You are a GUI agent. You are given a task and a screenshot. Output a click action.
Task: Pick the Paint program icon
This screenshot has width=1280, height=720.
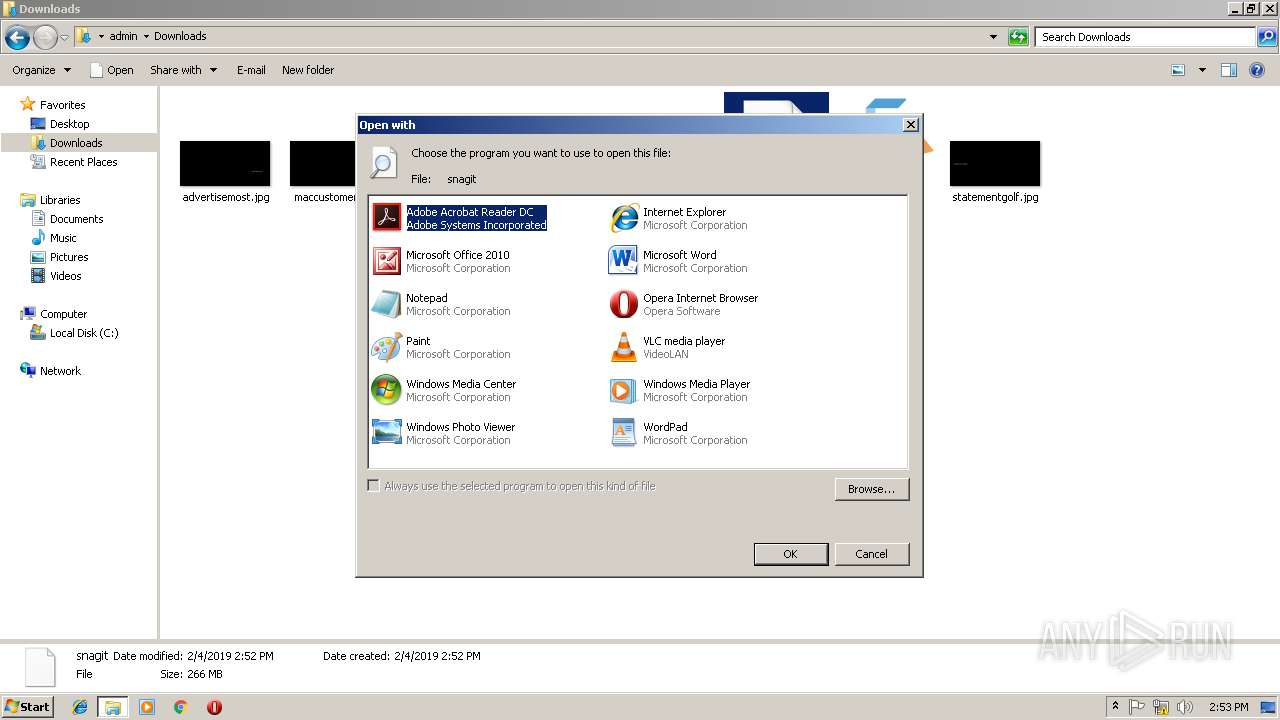(386, 346)
